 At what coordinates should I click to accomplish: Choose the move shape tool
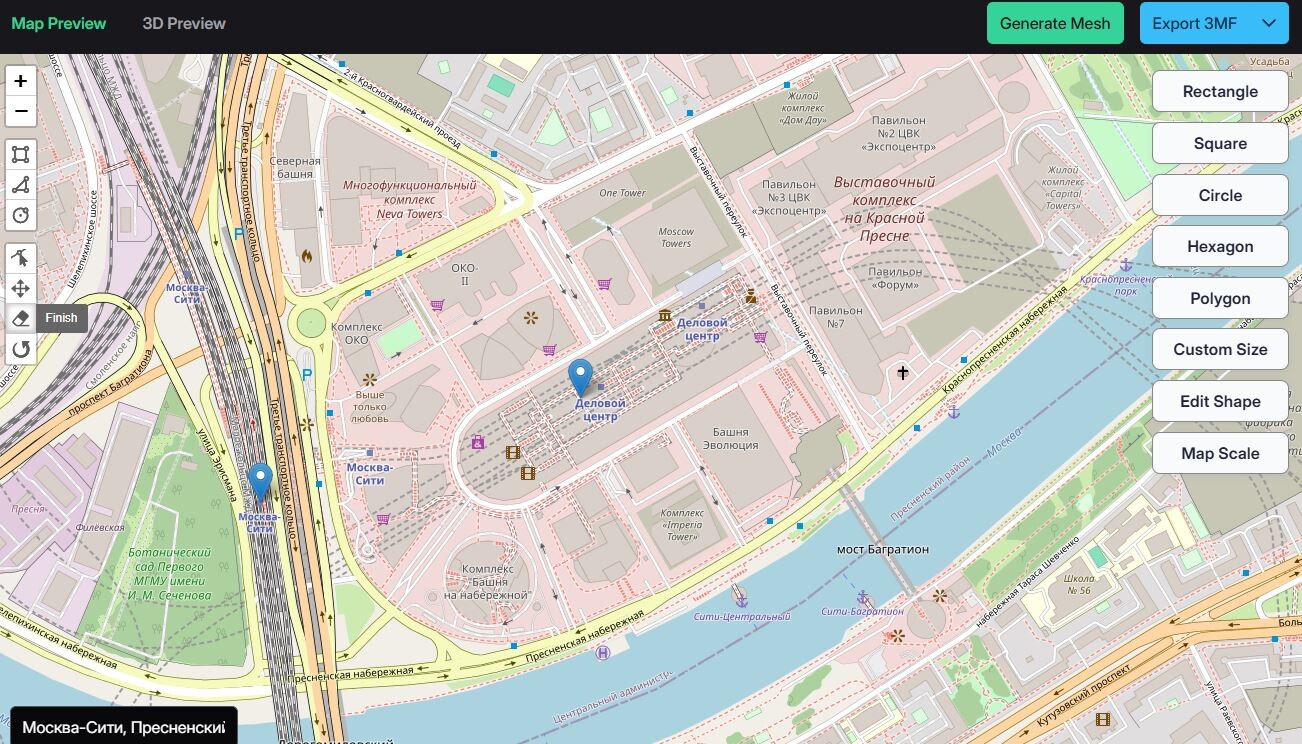[x=20, y=289]
